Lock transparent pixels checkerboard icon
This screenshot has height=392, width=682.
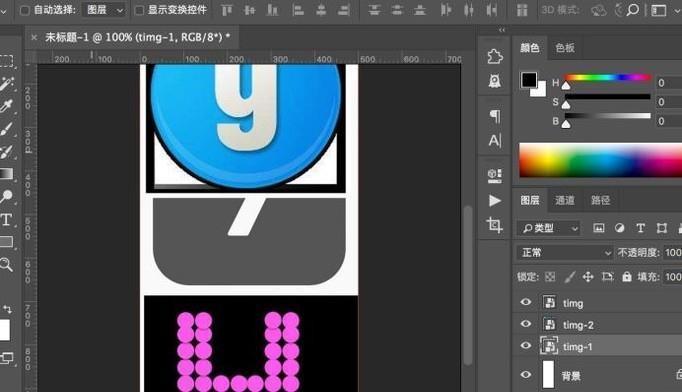550,277
